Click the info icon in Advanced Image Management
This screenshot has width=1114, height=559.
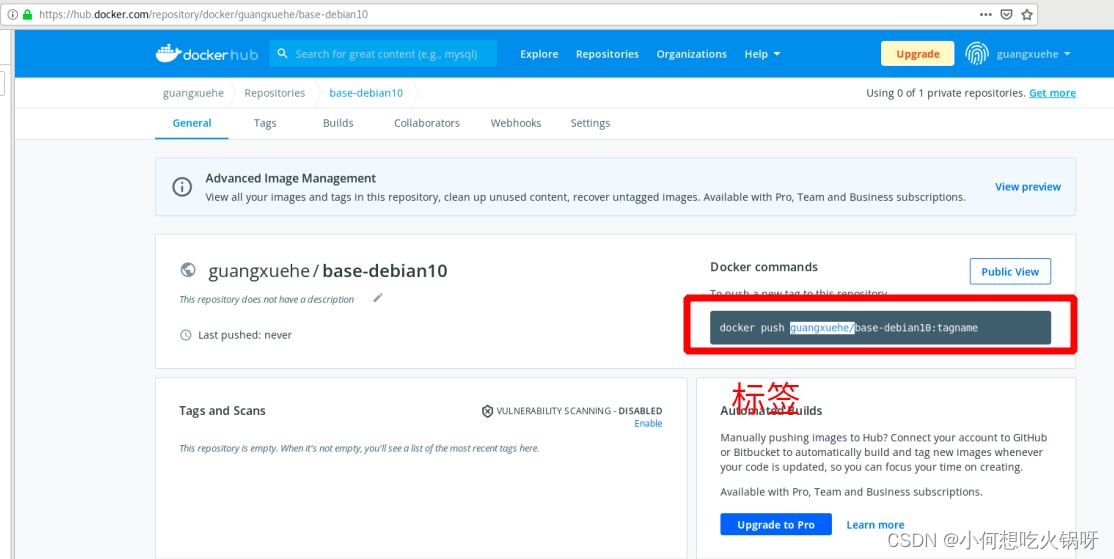[183, 187]
